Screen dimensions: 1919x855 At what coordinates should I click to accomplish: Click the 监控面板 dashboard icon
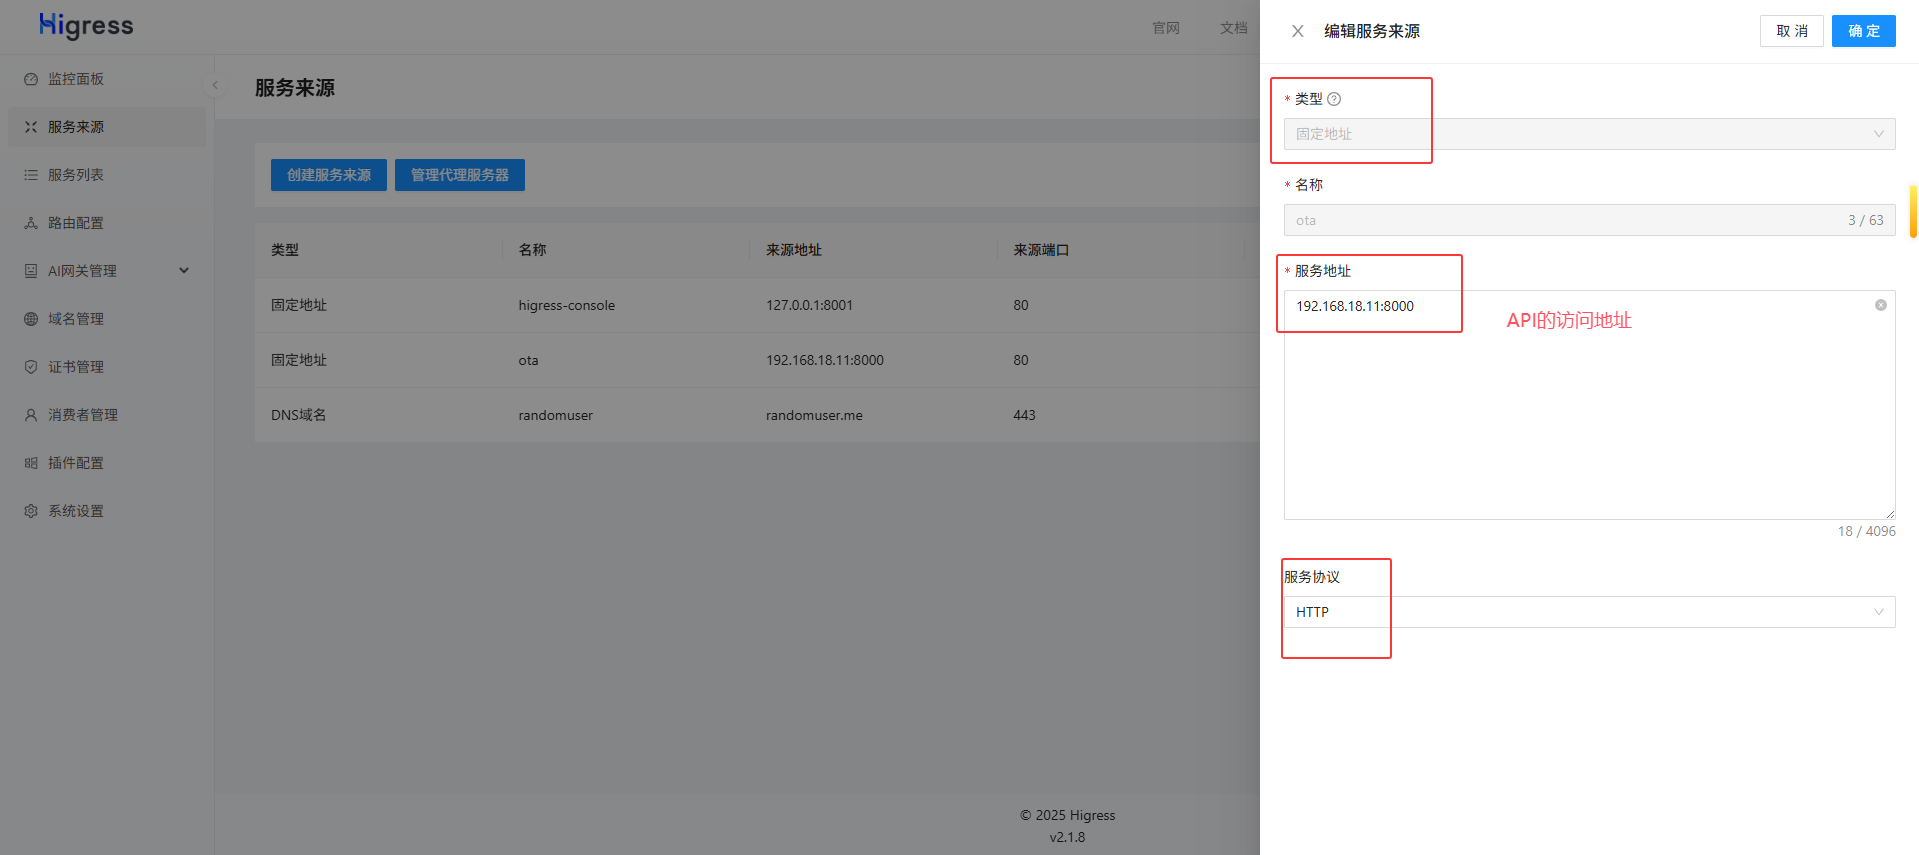[x=31, y=79]
